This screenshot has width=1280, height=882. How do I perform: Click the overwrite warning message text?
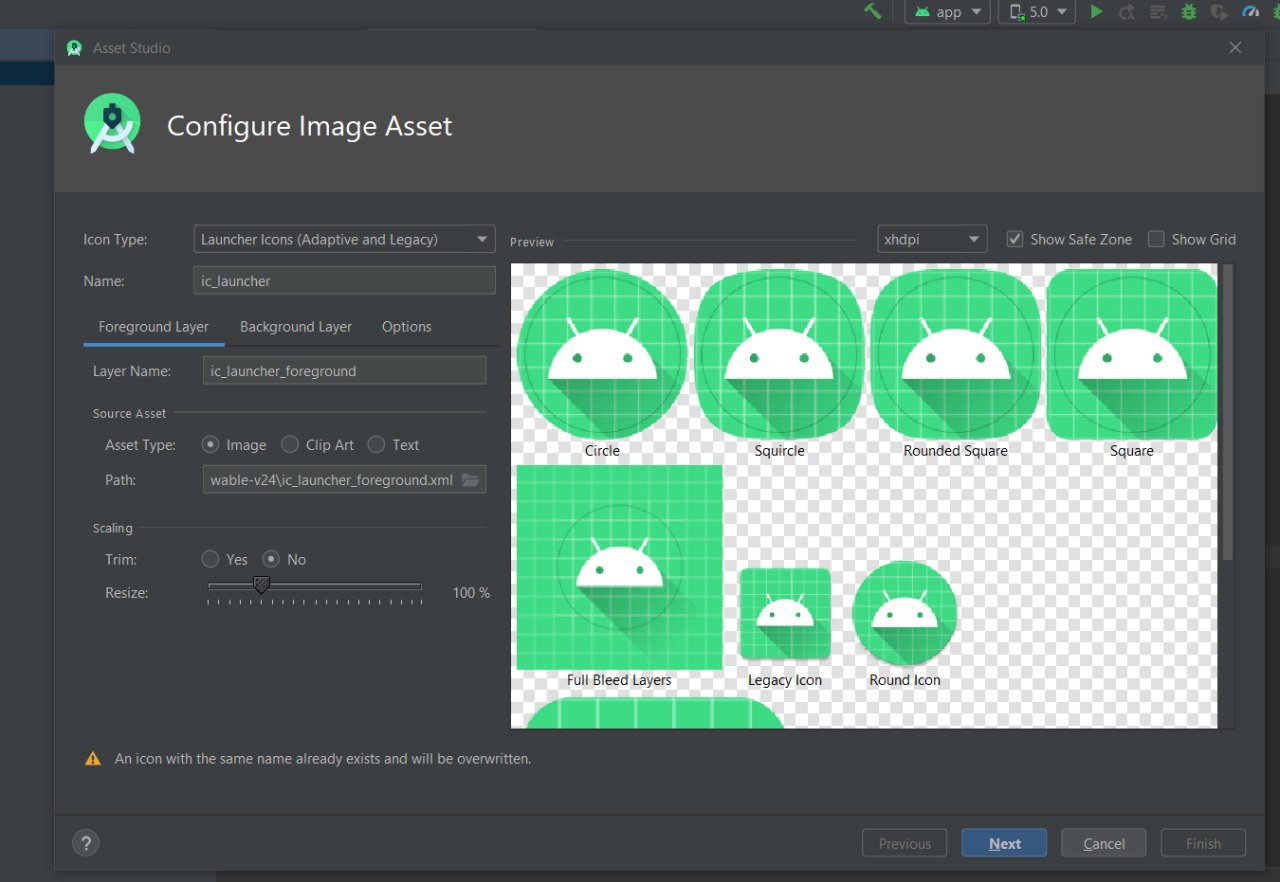pyautogui.click(x=323, y=759)
